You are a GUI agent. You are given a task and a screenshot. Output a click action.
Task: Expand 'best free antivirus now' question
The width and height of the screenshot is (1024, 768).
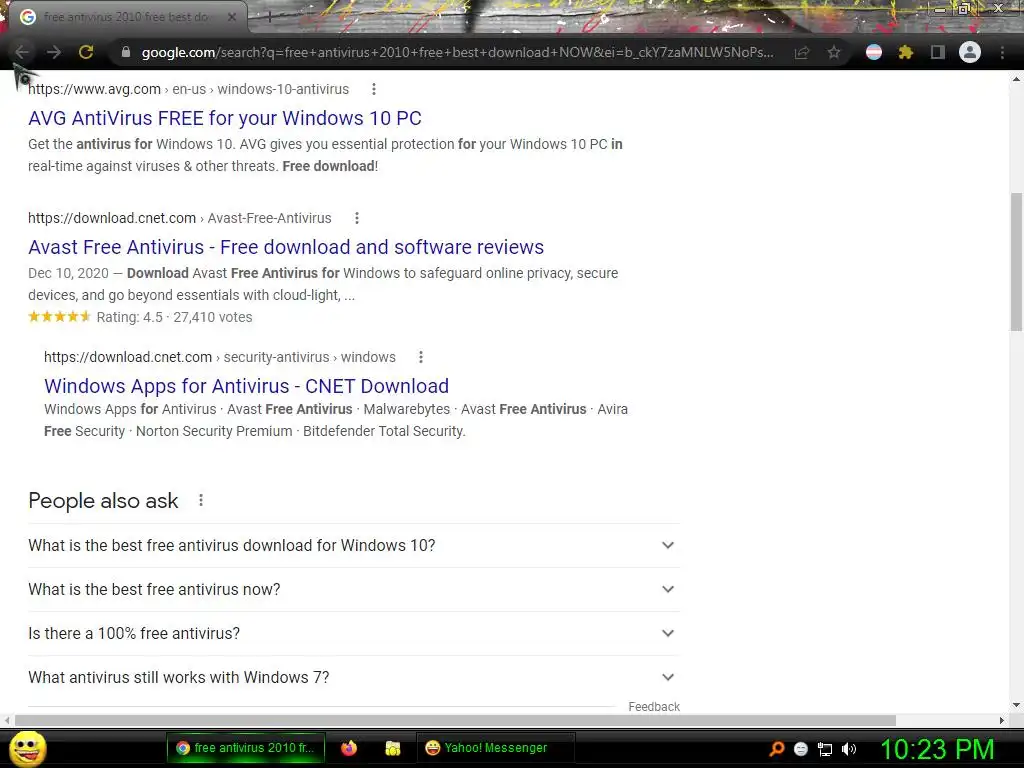coord(353,589)
